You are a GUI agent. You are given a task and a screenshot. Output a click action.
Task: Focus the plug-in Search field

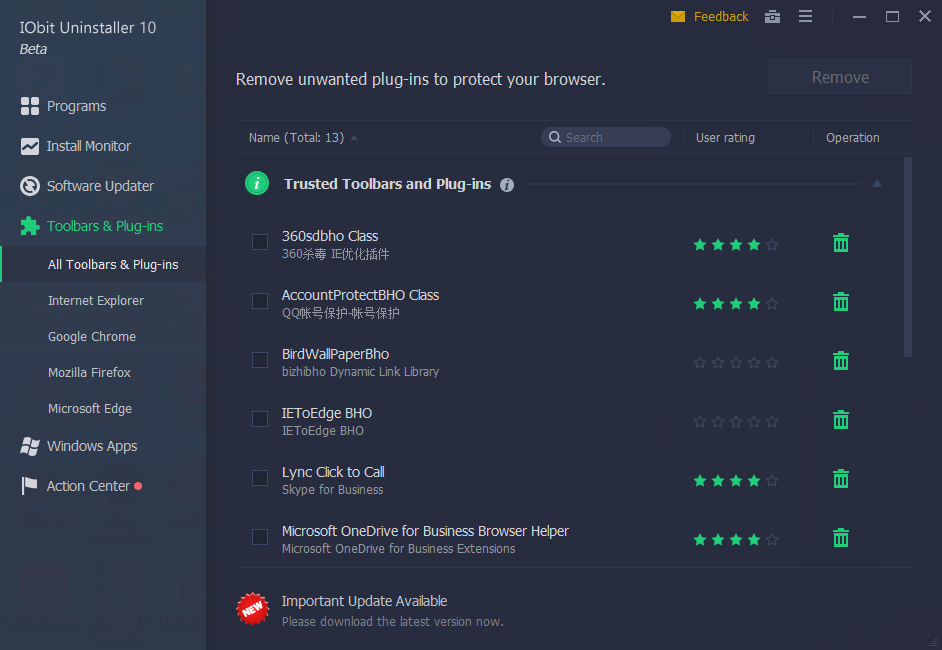tap(614, 138)
